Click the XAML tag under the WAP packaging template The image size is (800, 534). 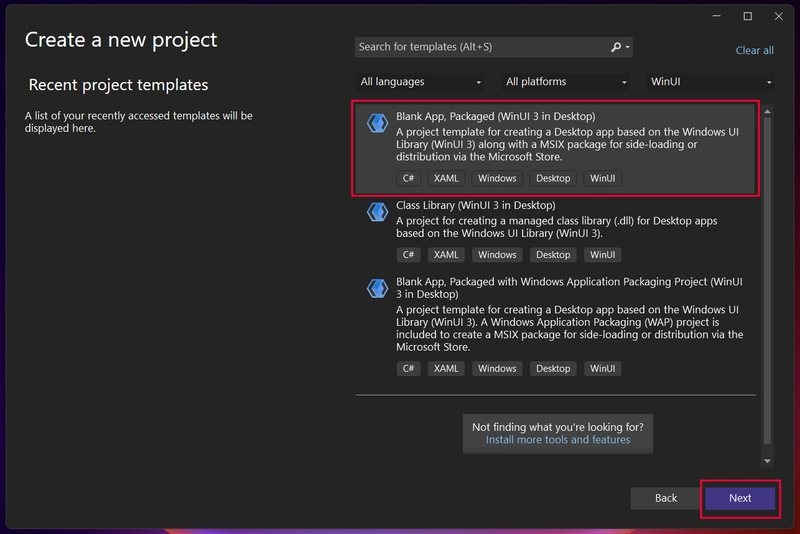[x=446, y=369]
